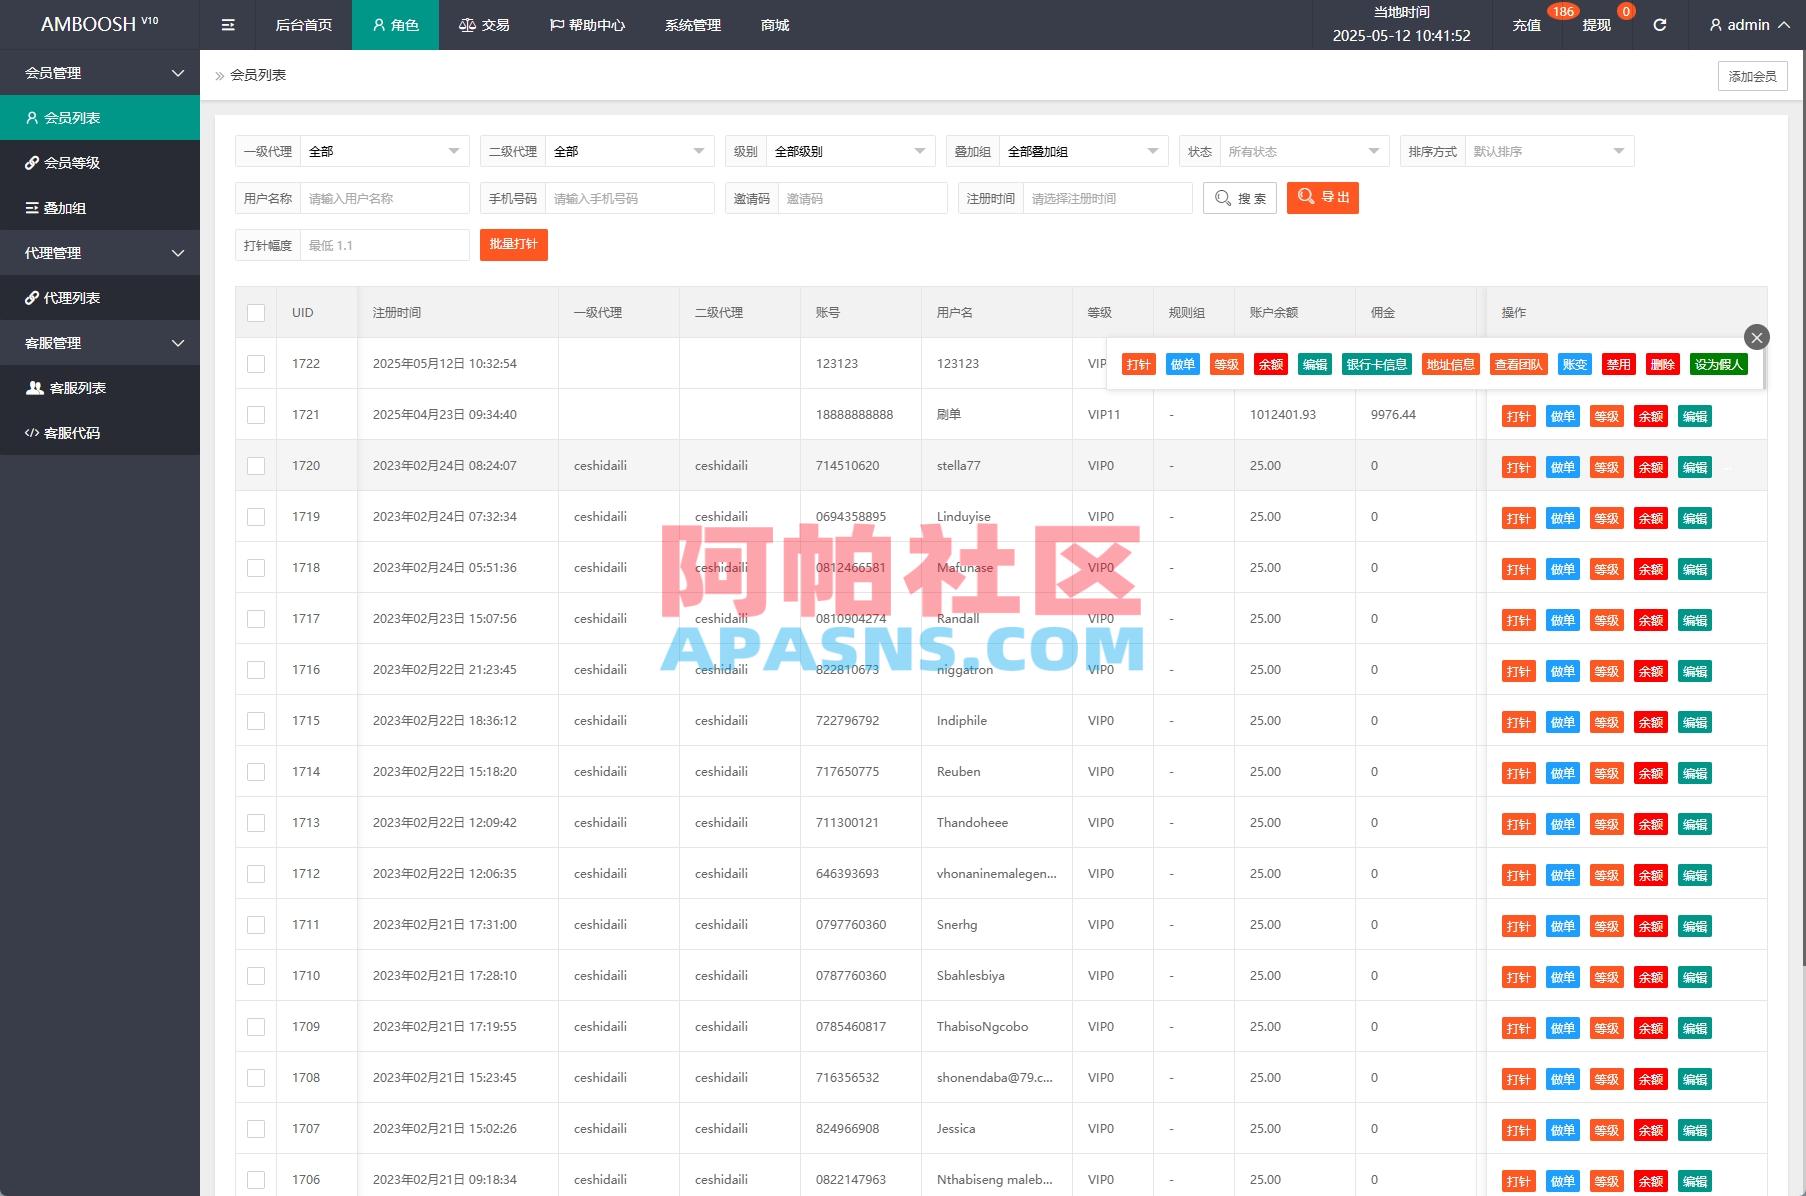Image resolution: width=1806 pixels, height=1196 pixels.
Task: Check the checkbox for UID 1720 row
Action: point(256,465)
